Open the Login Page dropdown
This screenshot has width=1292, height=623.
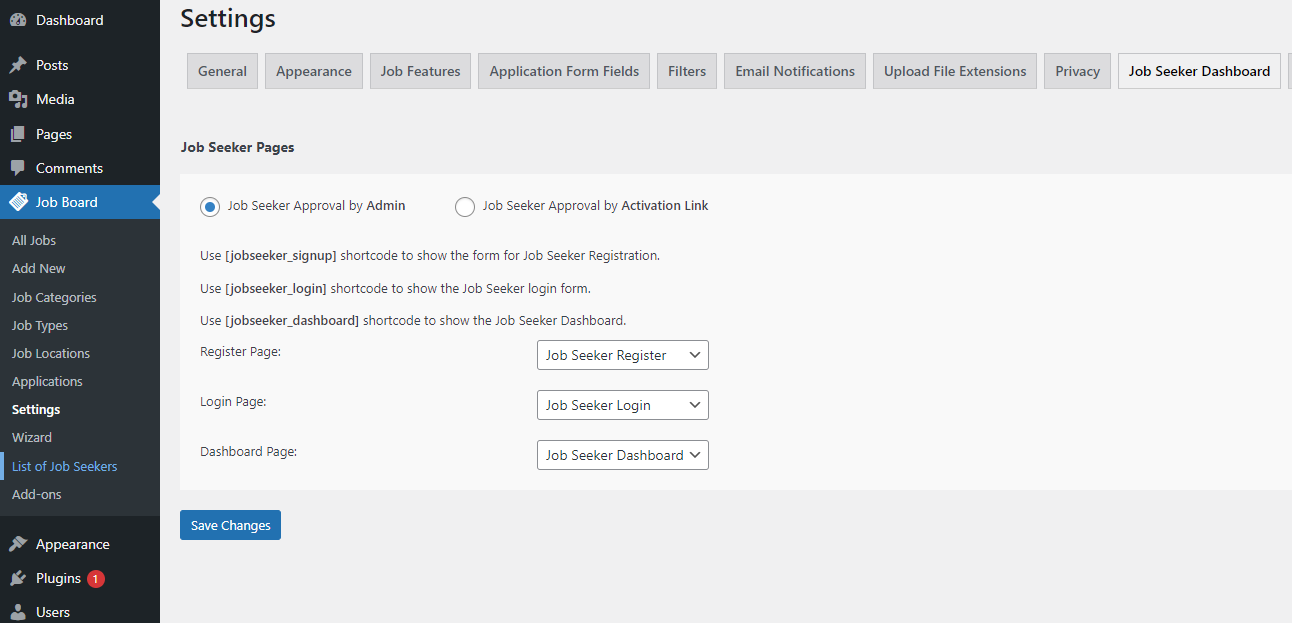(x=622, y=405)
